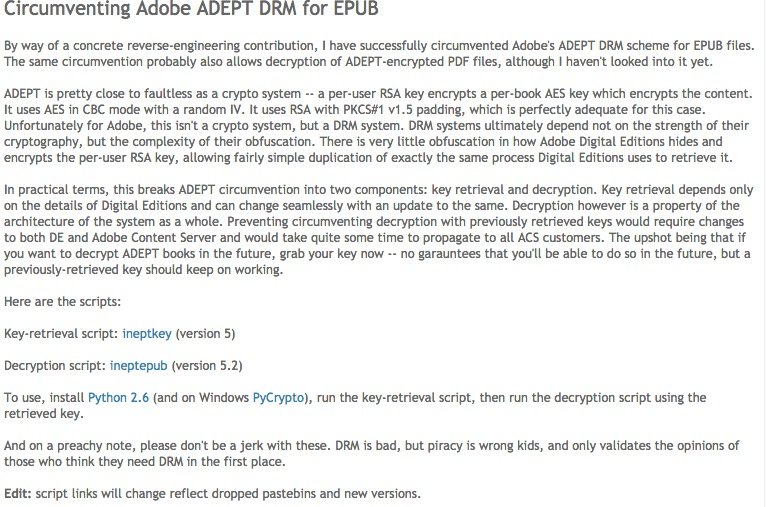Click the '(version 5)' text beside ineptkey

[205, 334]
